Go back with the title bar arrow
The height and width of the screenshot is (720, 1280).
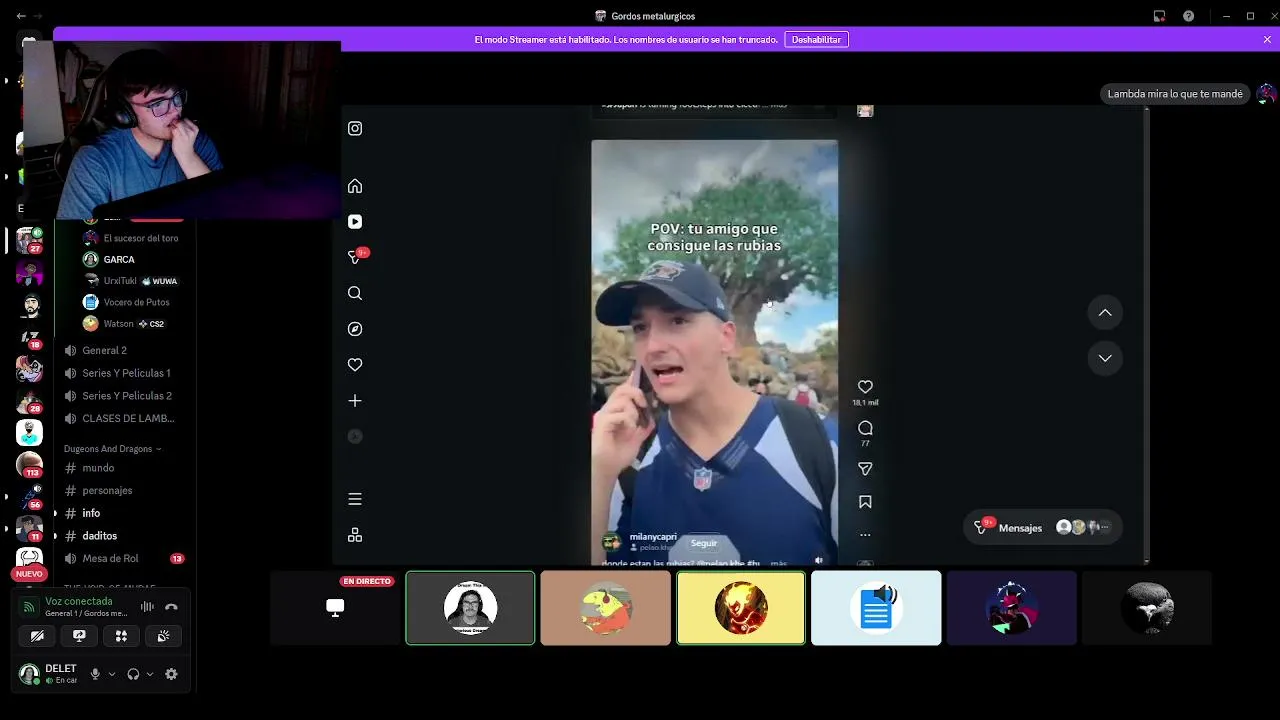20,16
